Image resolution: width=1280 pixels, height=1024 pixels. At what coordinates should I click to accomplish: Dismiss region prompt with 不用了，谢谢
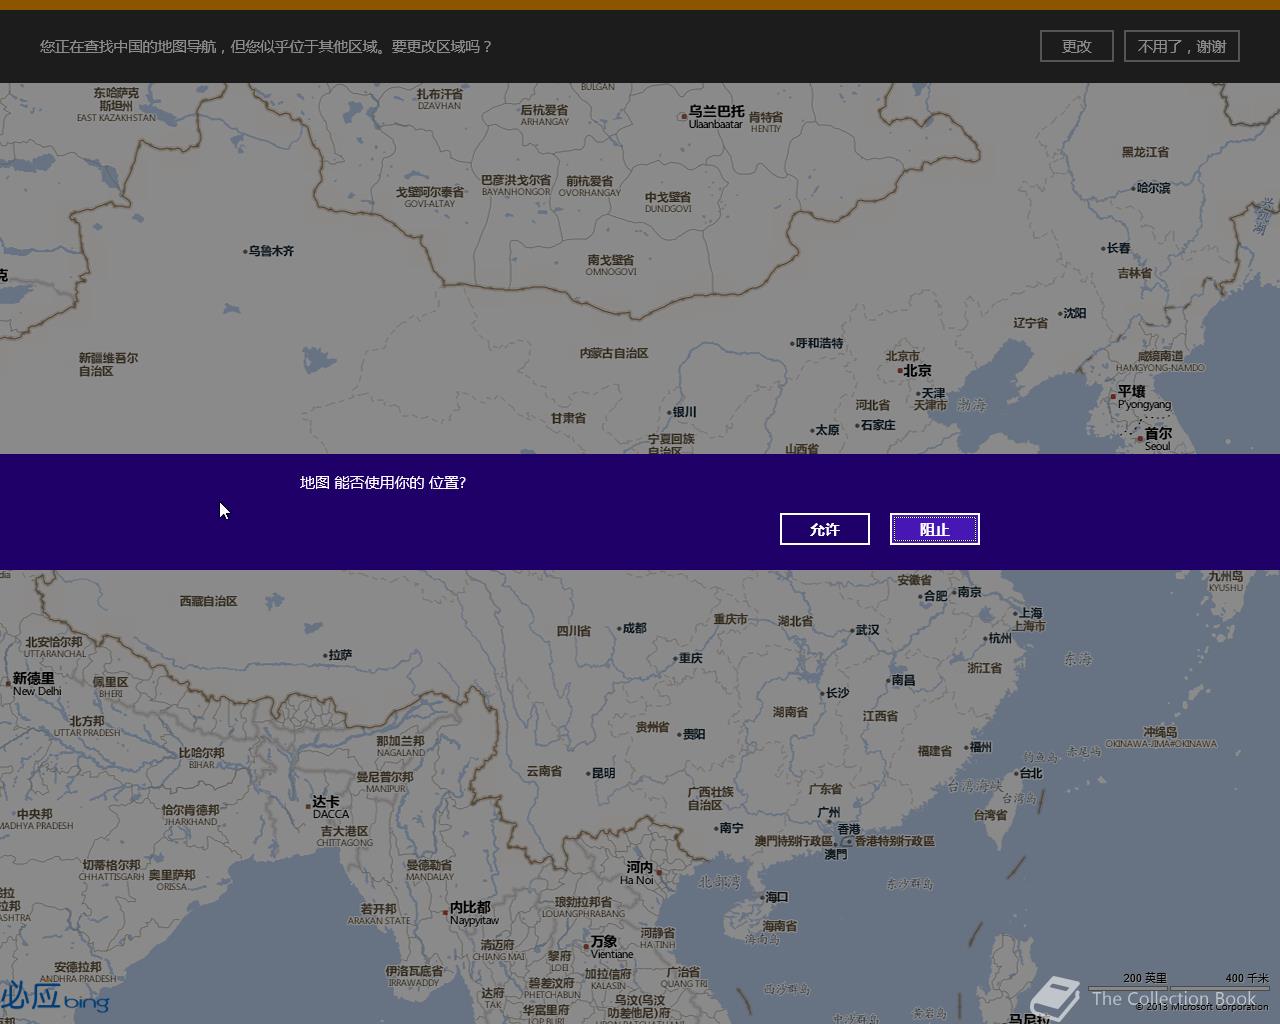click(1182, 46)
